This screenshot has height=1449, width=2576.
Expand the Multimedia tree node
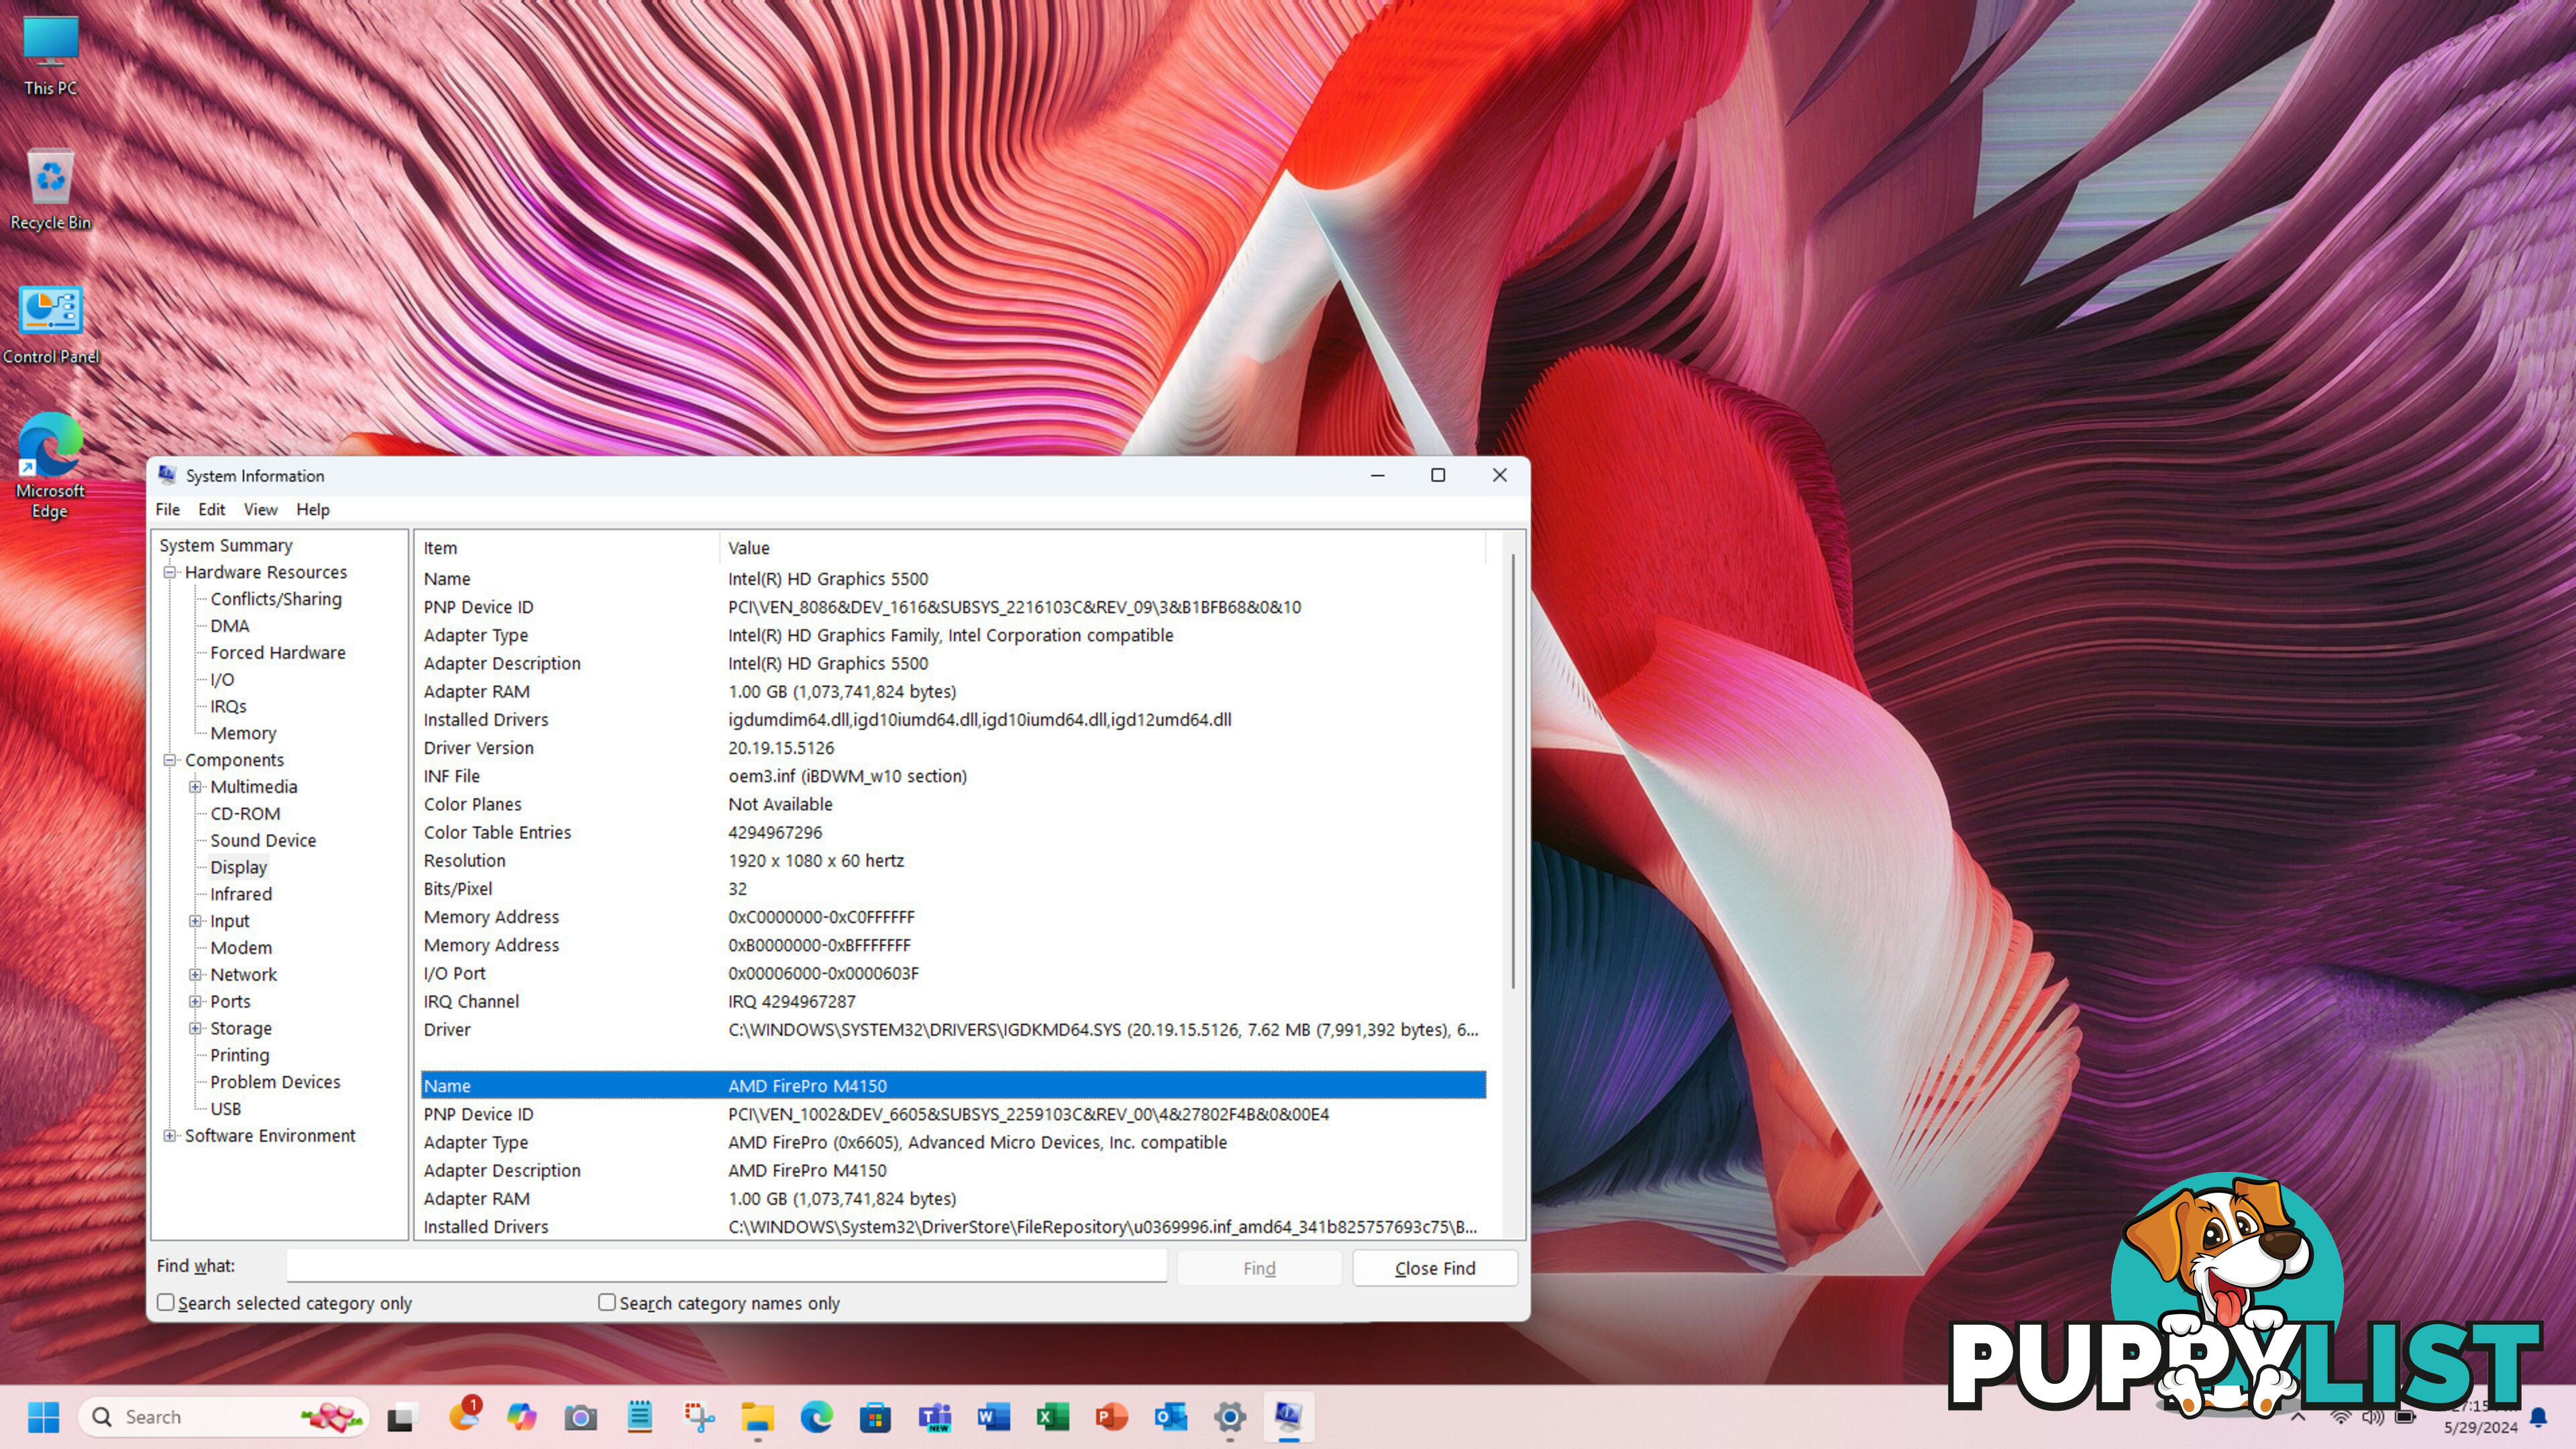click(x=196, y=787)
